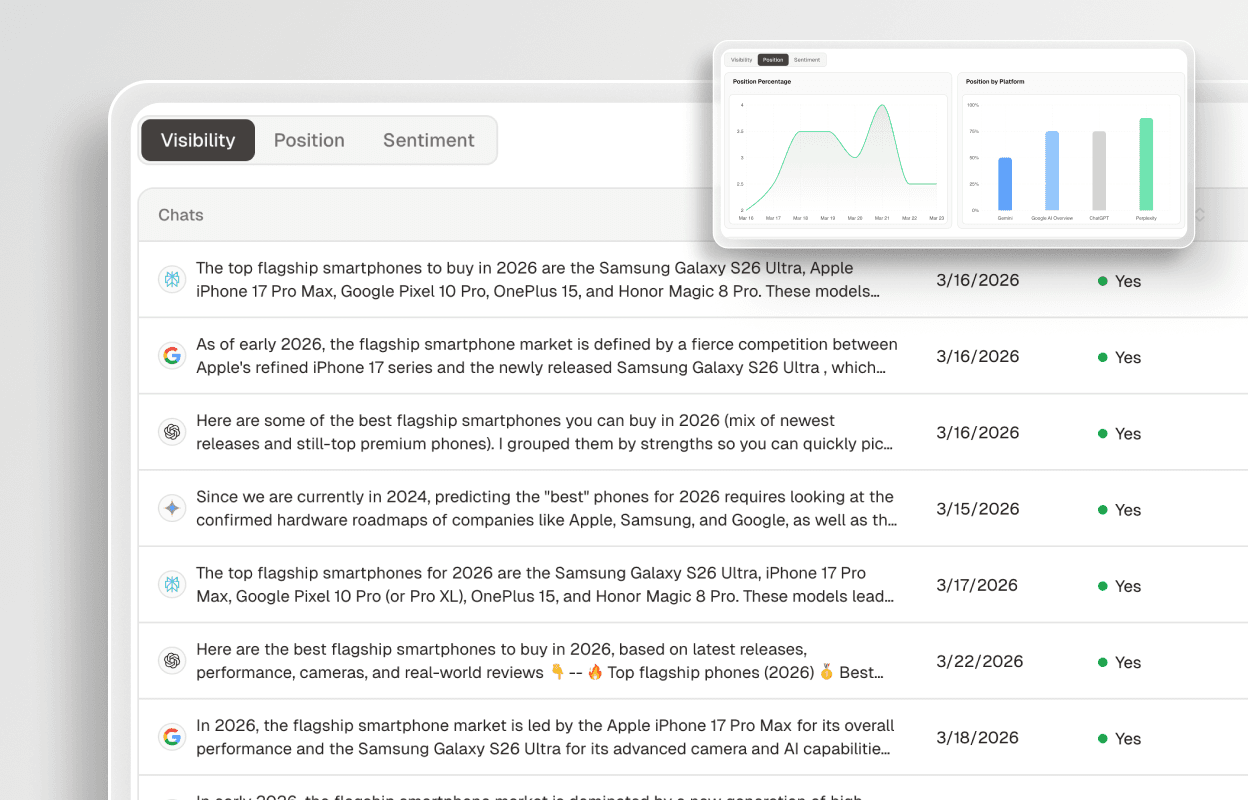Select the small Sentiment tab in the chart card

tap(807, 60)
